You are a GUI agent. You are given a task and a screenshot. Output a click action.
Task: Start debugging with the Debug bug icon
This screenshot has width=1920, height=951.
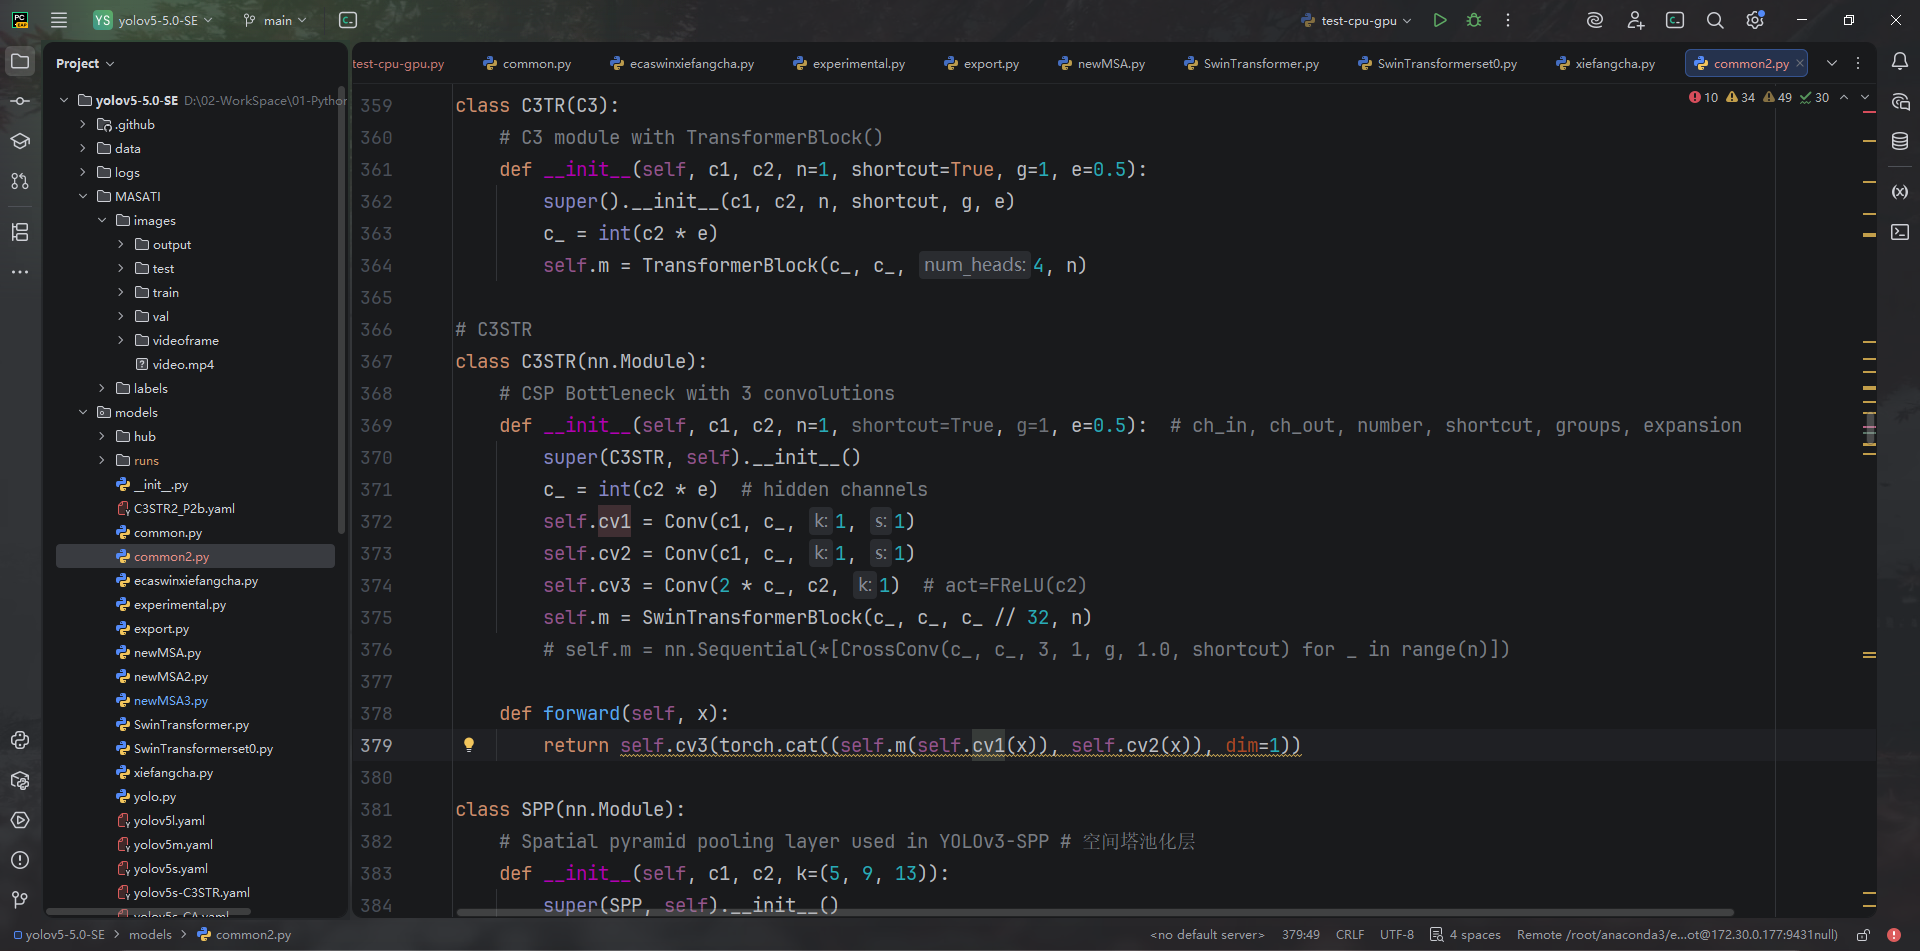click(1474, 20)
